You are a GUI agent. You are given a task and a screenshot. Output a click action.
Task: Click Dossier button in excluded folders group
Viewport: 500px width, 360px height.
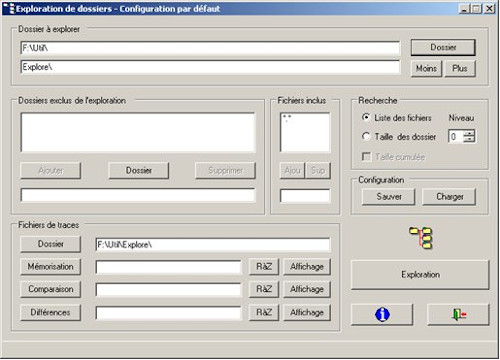pyautogui.click(x=139, y=171)
